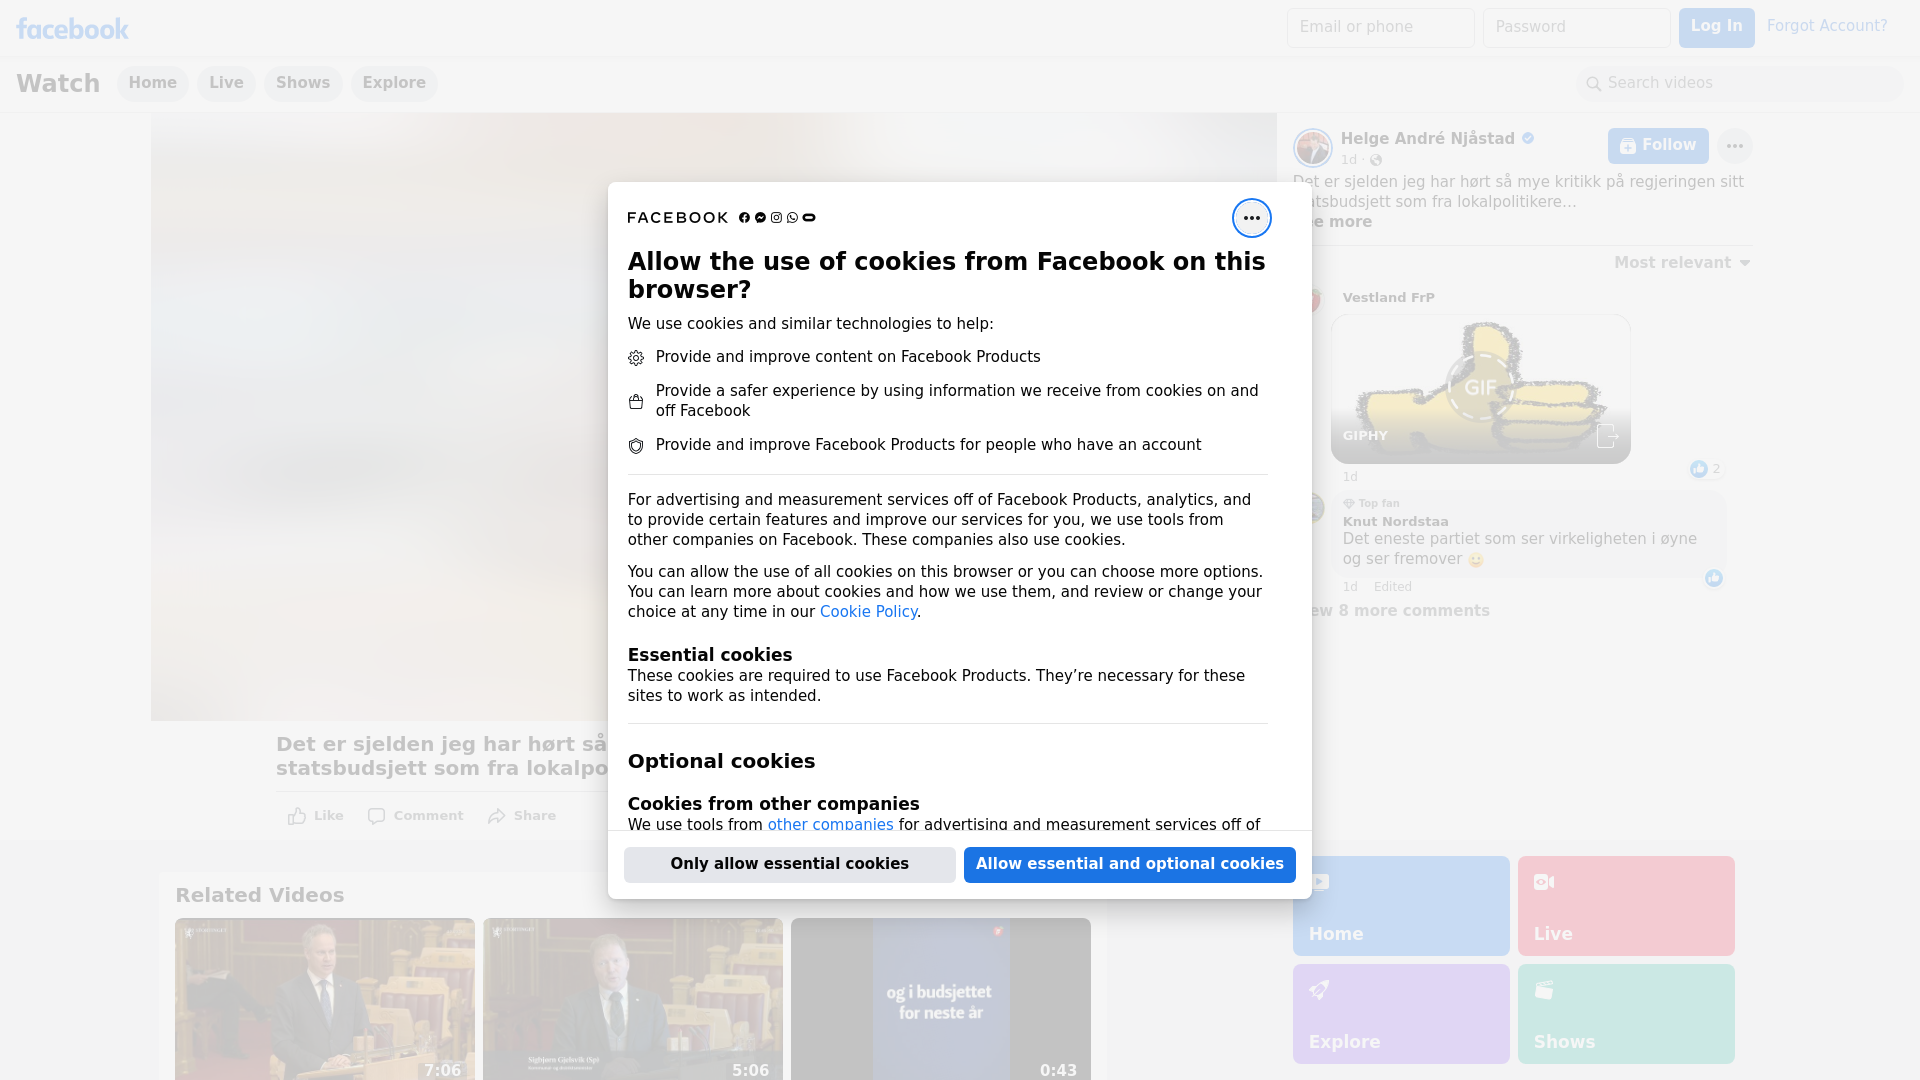Click the Log In button
This screenshot has height=1080, width=1920.
(x=1716, y=28)
